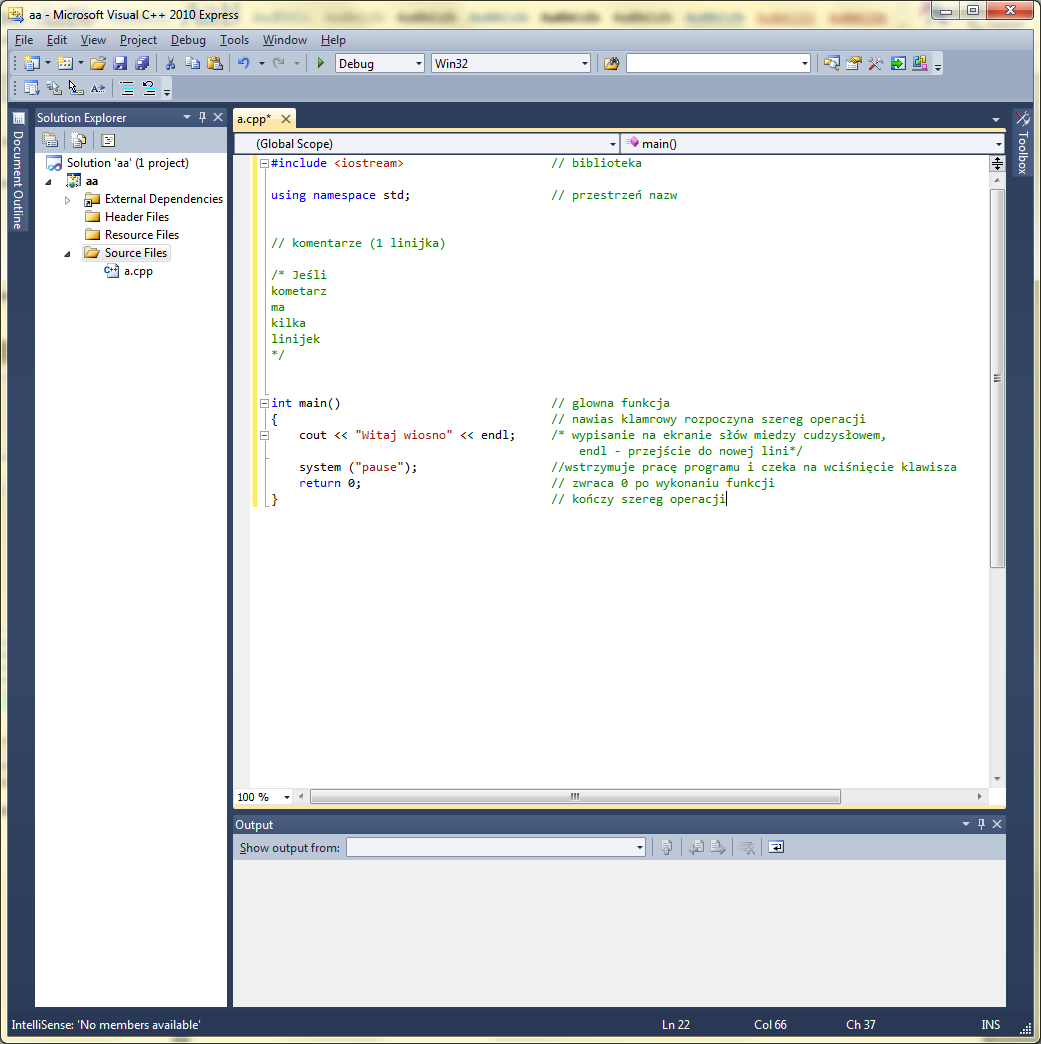Close the a.cpp* editor tab
This screenshot has width=1041, height=1044.
[286, 119]
